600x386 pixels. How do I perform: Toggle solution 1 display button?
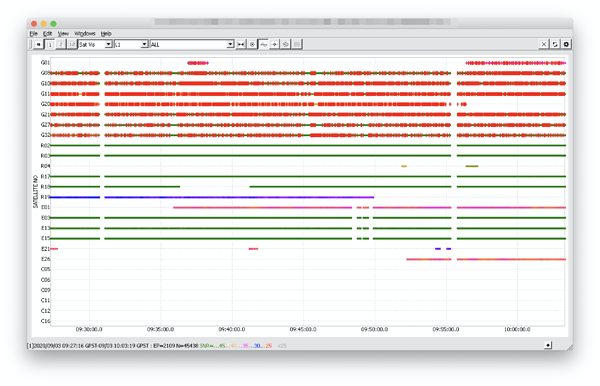(x=50, y=44)
